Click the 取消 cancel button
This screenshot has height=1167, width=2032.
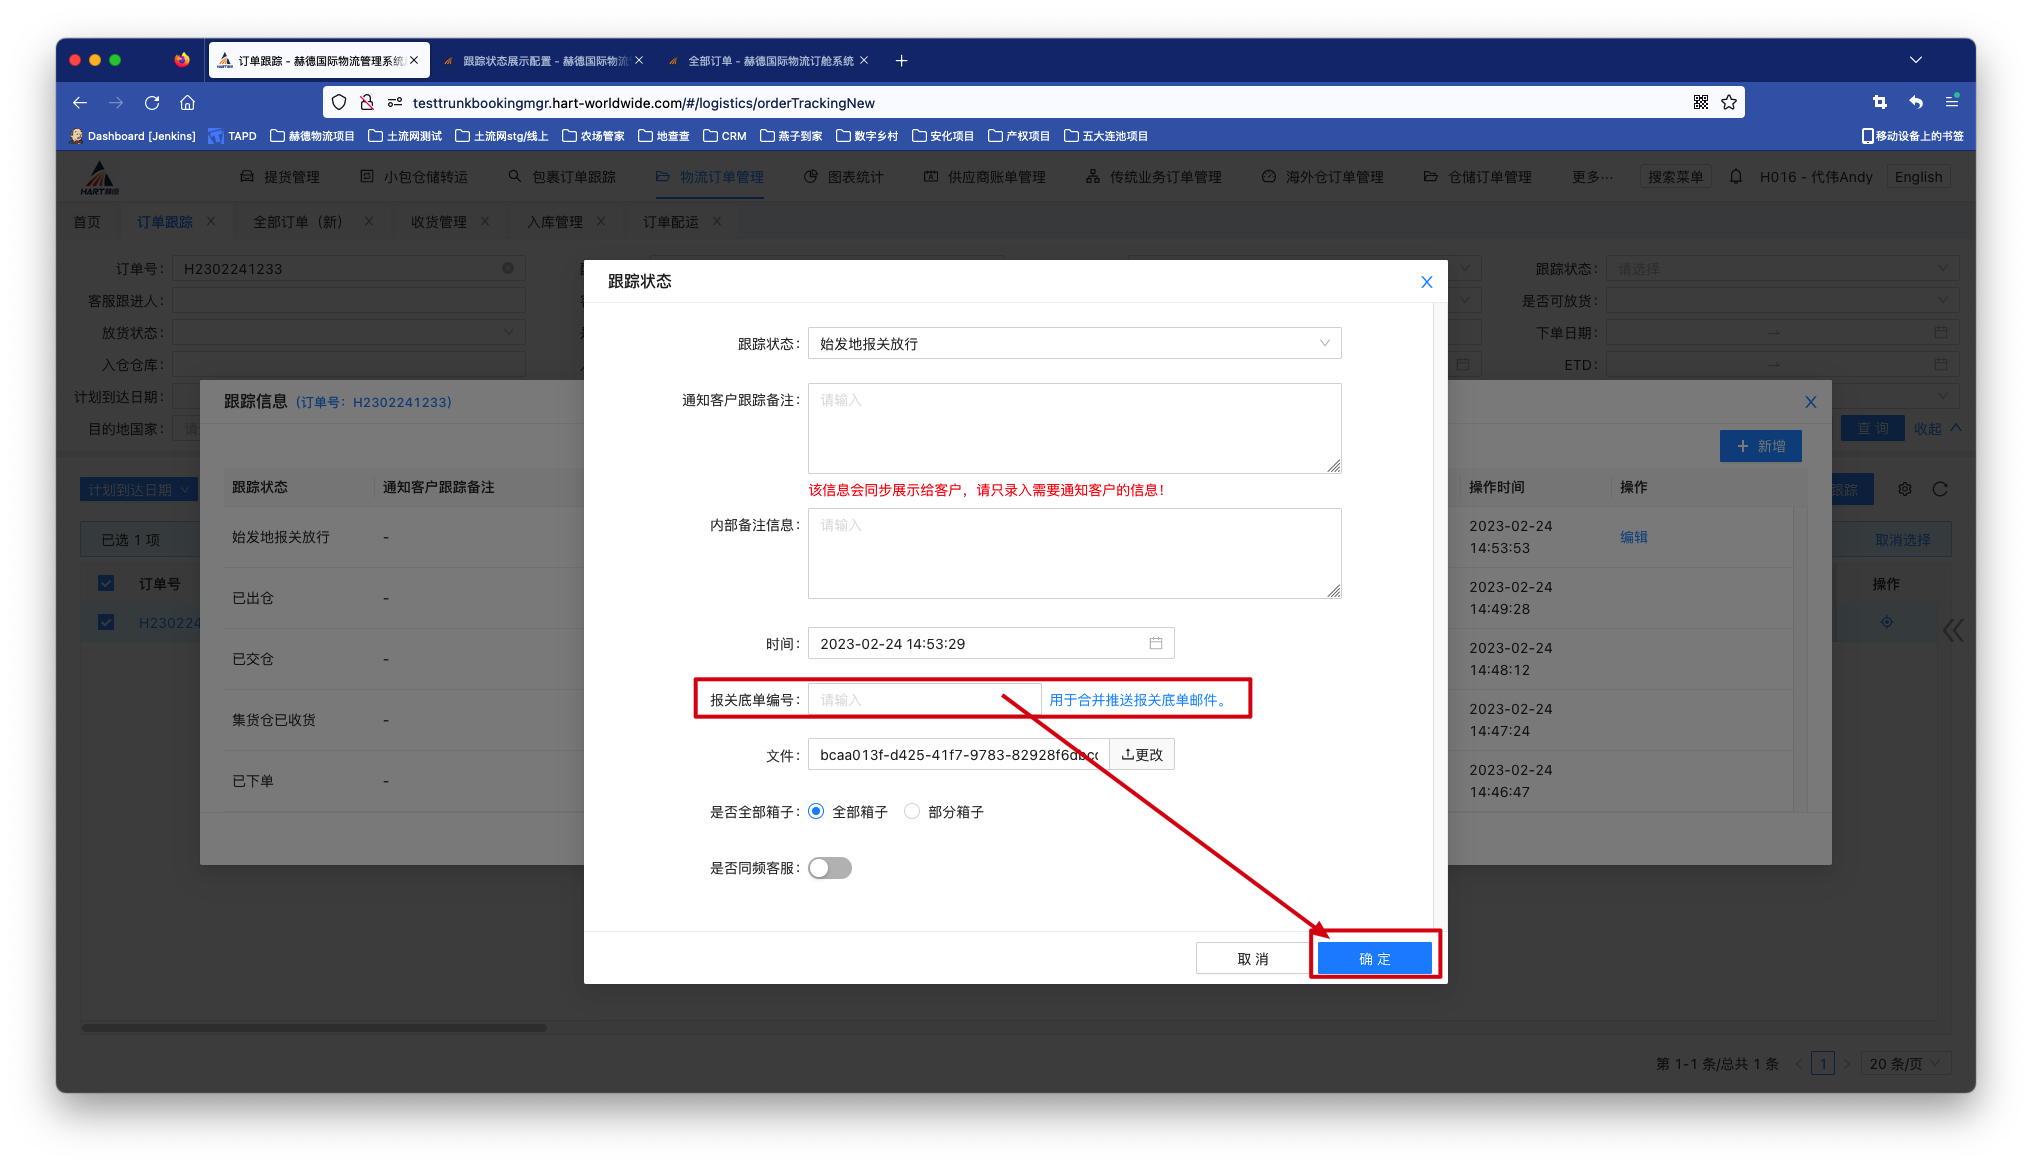click(1252, 958)
